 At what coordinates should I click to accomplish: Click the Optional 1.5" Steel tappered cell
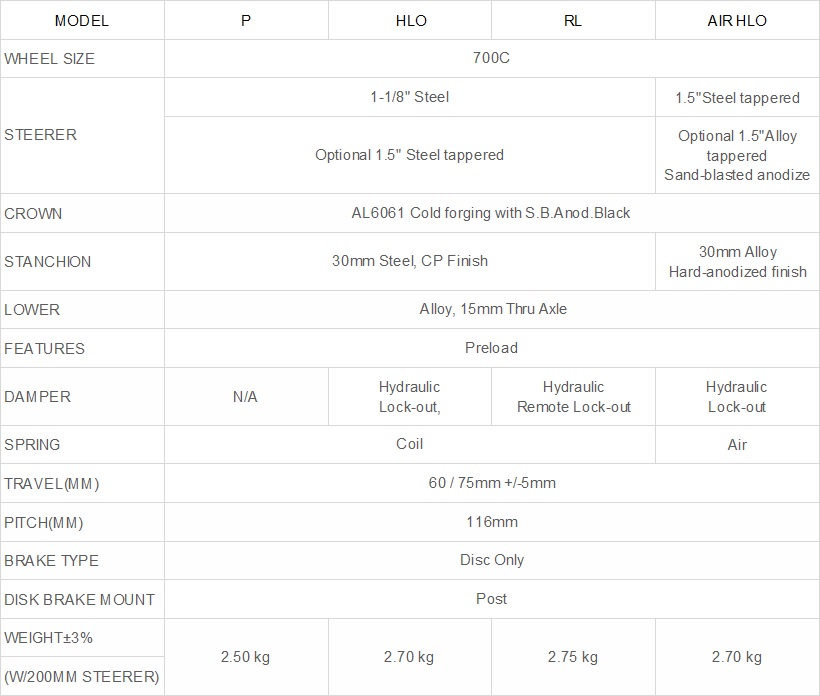click(410, 155)
